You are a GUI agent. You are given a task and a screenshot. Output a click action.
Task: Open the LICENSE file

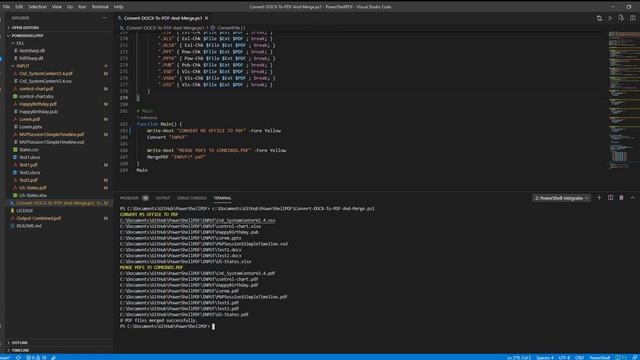pyautogui.click(x=24, y=211)
